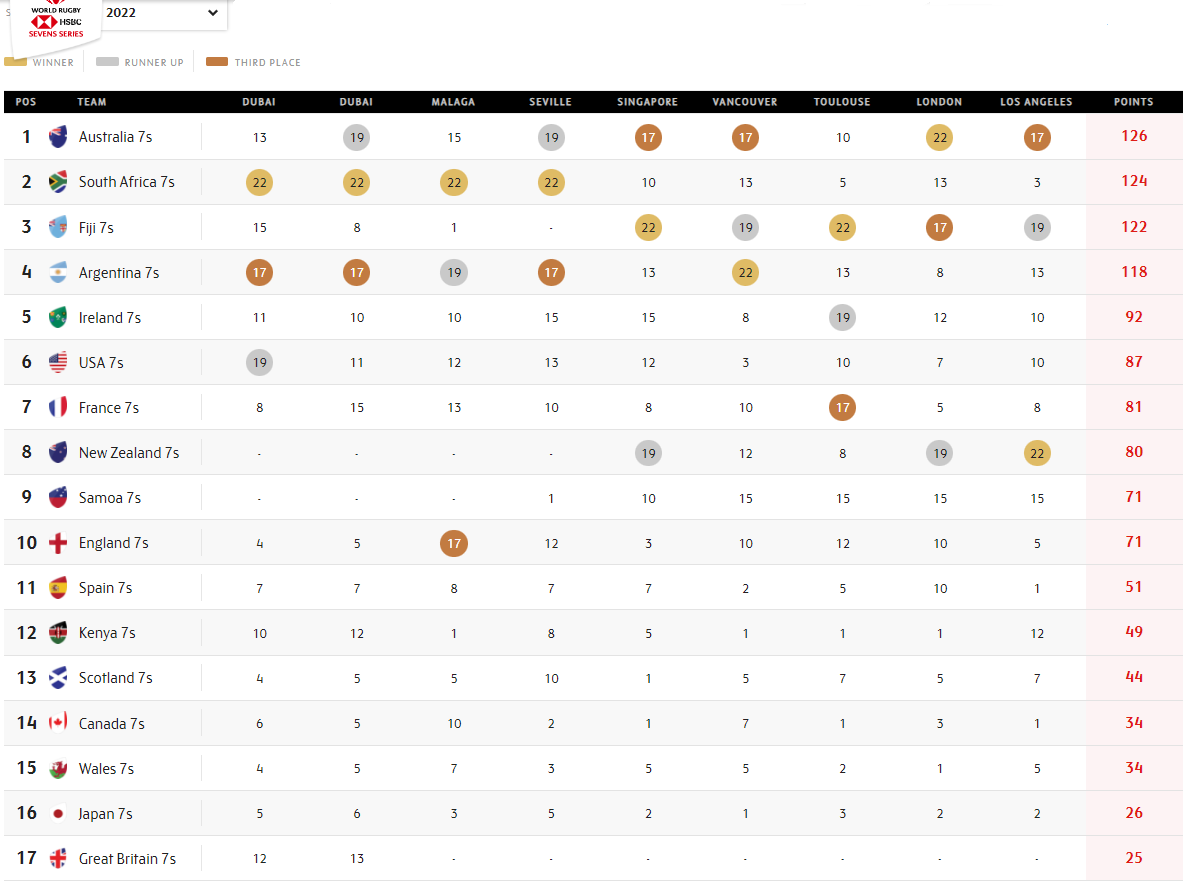Screen dimensions: 1184x881
Task: Click the Australia 7s team flag icon
Action: tap(58, 137)
